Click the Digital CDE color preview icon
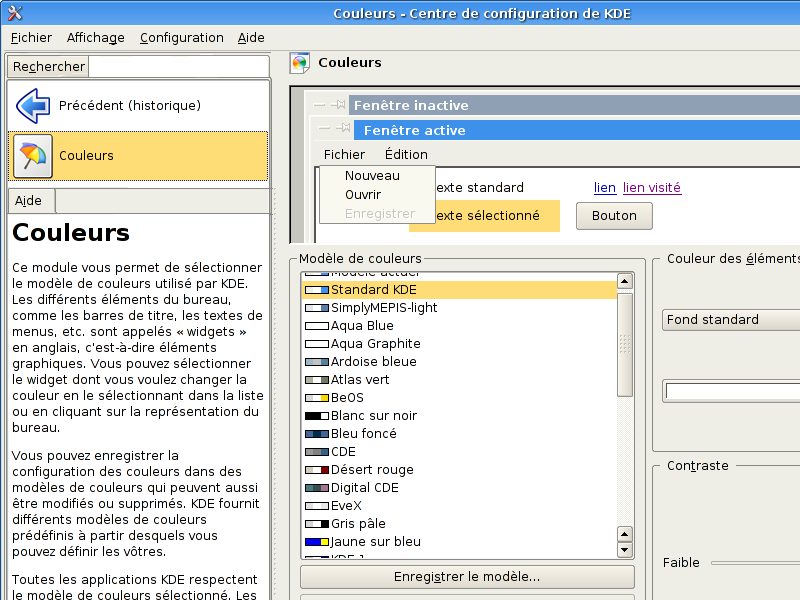This screenshot has width=800, height=600. tap(317, 488)
